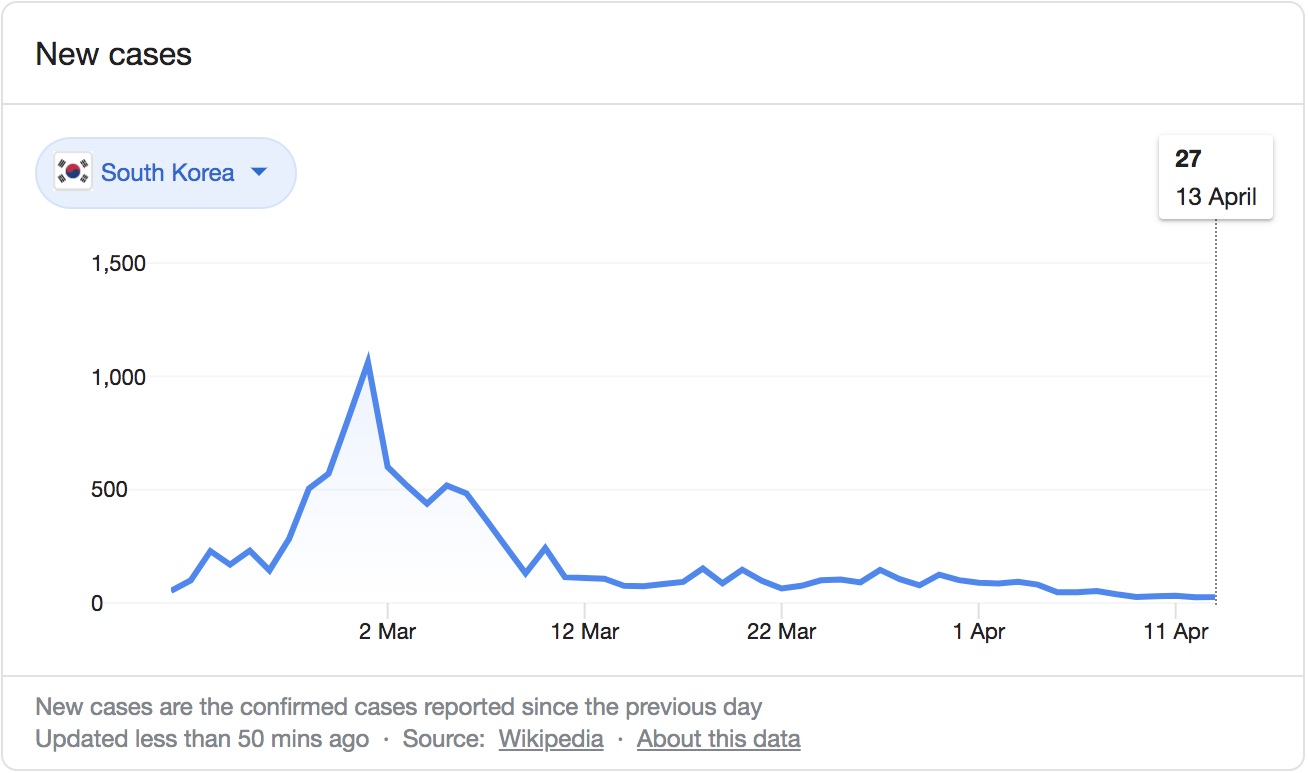Click the 1,500 y-axis label
Screen dimensions: 1309x773
pyautogui.click(x=118, y=264)
